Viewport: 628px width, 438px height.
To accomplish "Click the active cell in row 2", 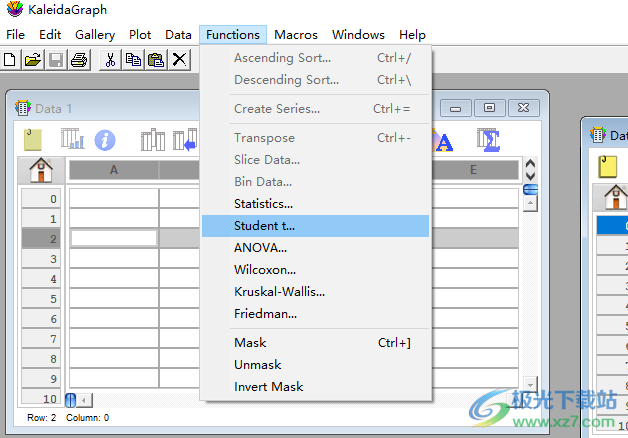I will [114, 238].
